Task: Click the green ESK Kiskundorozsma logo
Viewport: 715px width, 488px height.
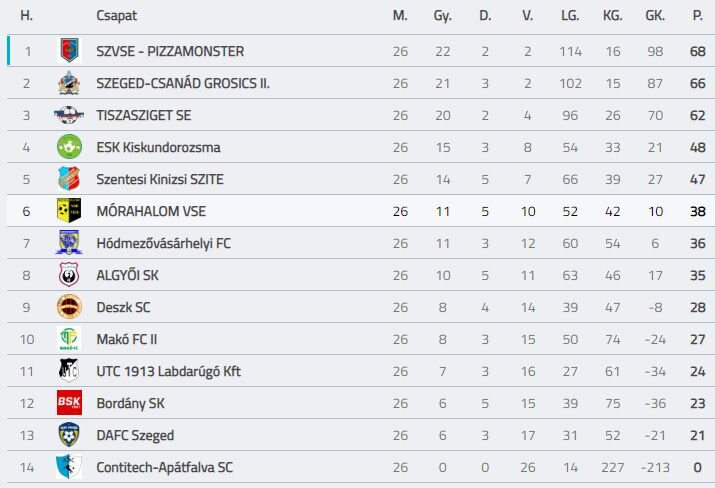Action: coord(69,147)
